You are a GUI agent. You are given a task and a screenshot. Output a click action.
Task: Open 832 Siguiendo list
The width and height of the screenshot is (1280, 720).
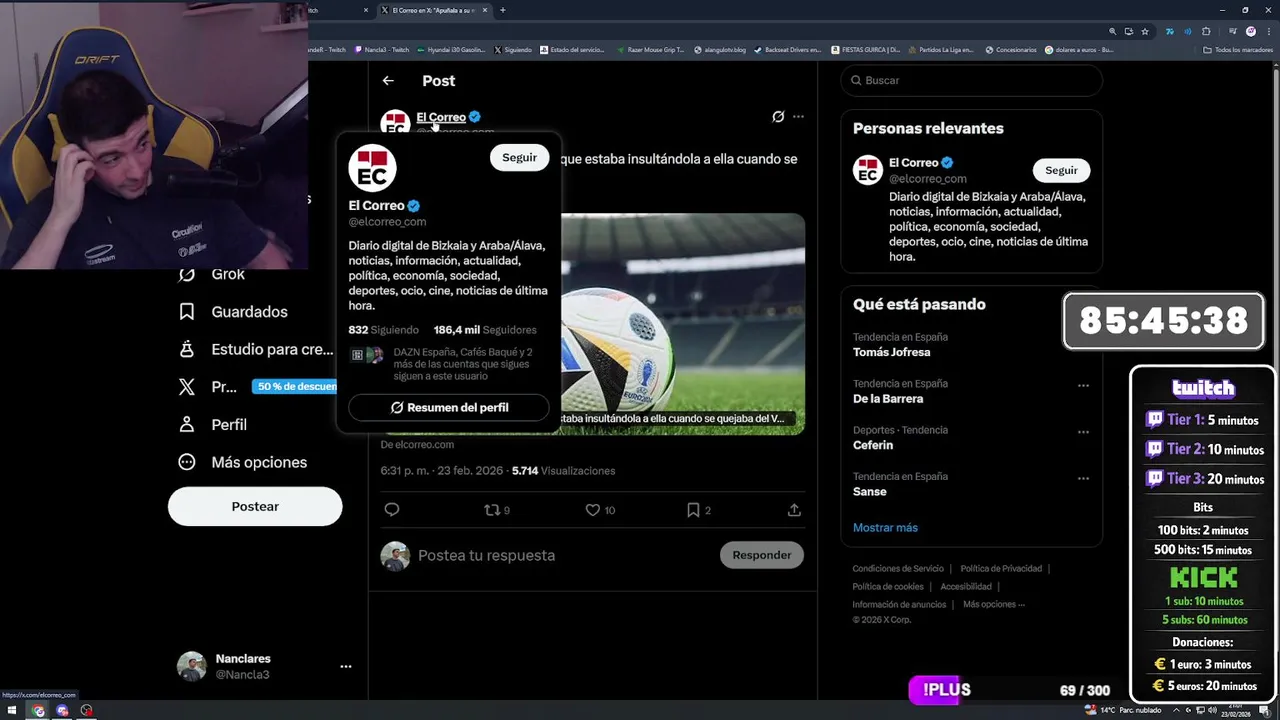click(x=383, y=330)
